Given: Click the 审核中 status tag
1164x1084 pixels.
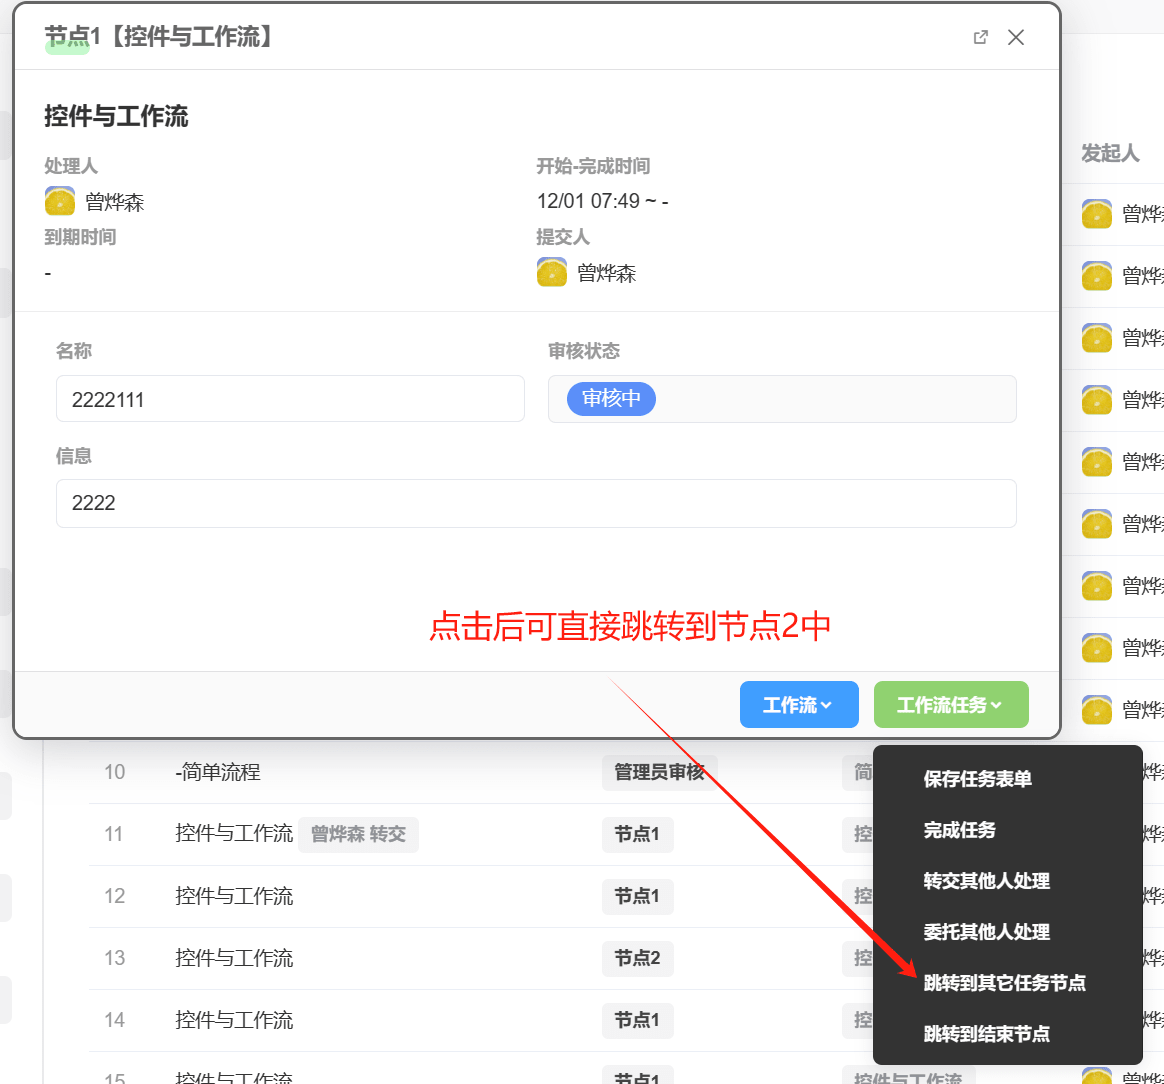Looking at the screenshot, I should [611, 399].
